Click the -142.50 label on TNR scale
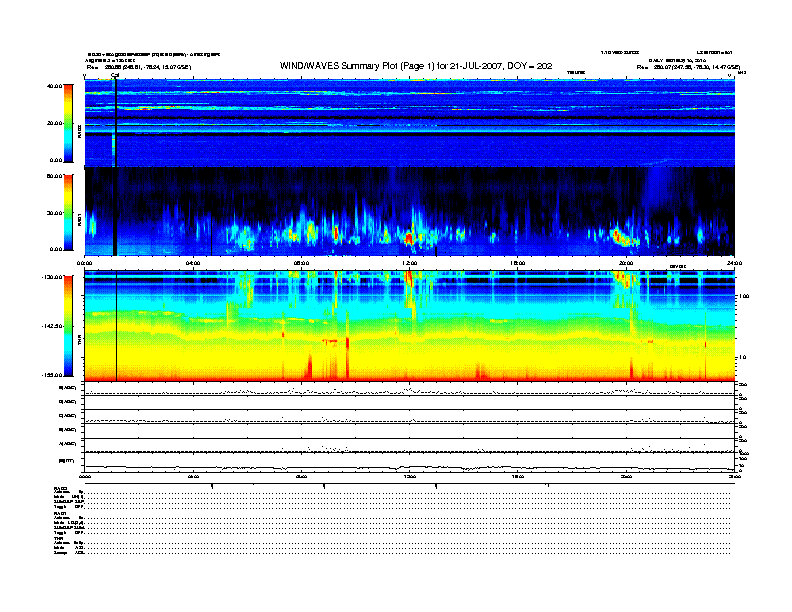This screenshot has height=612, width=792. pos(52,326)
